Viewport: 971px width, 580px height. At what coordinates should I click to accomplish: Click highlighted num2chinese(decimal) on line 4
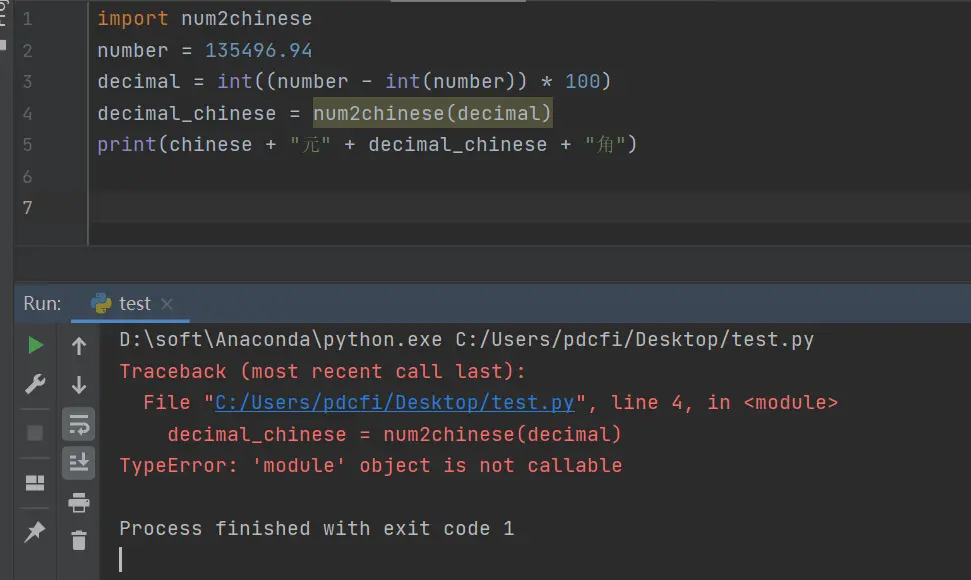pyautogui.click(x=432, y=113)
